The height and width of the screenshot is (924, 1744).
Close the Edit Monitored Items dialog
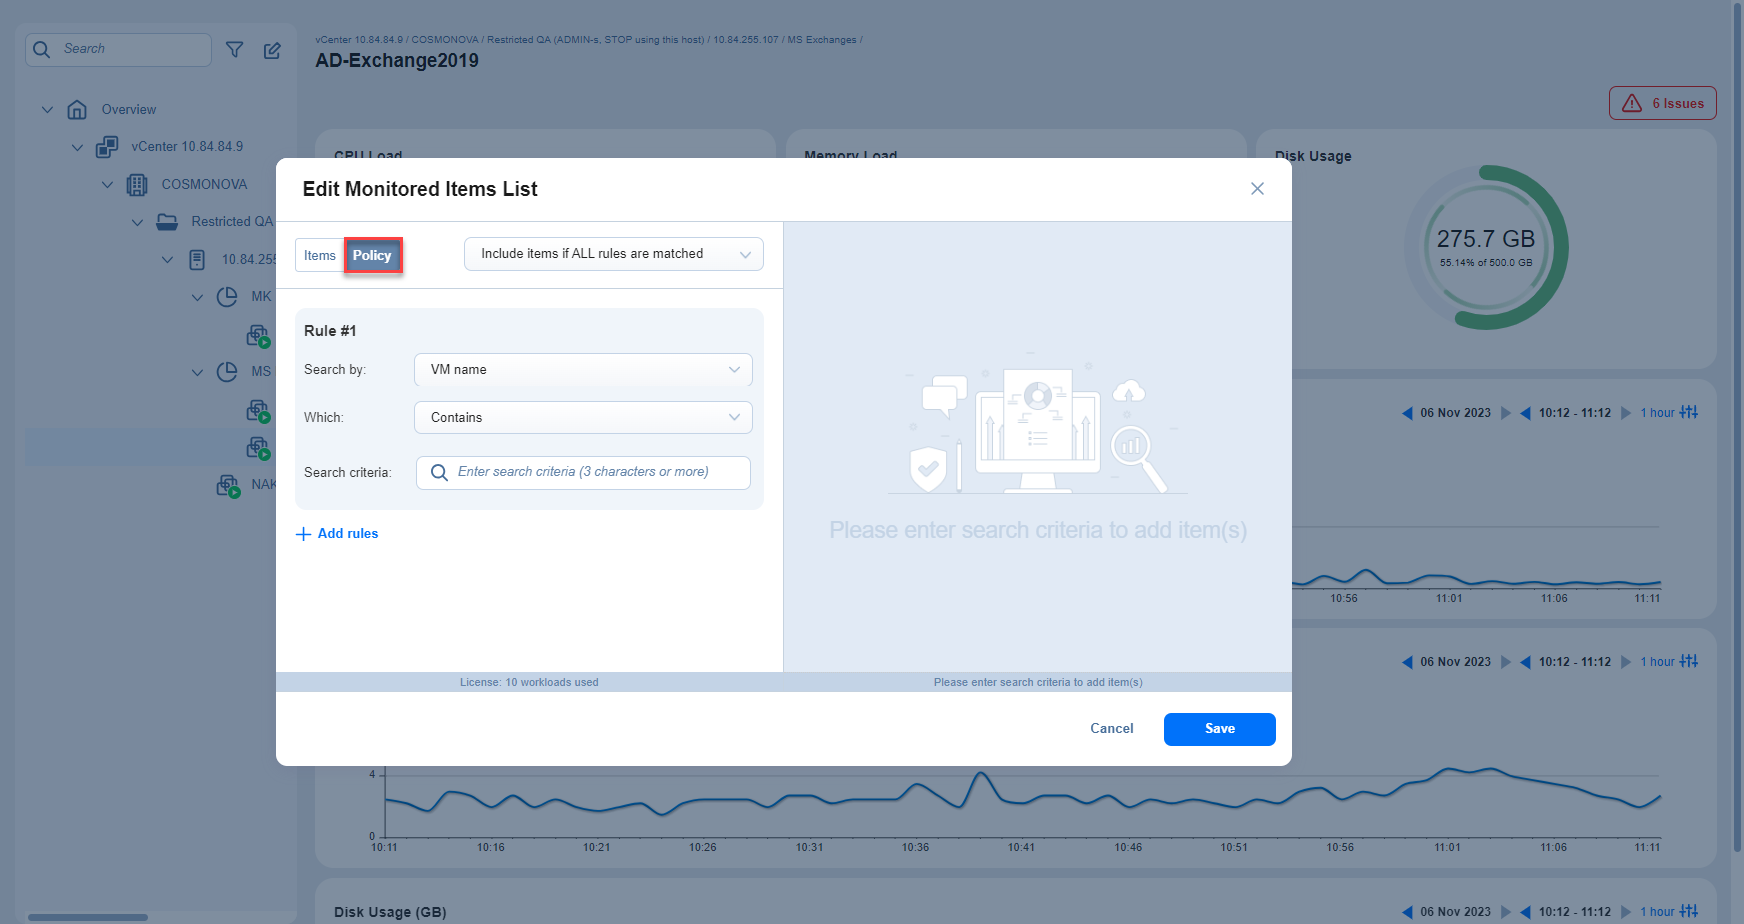pos(1257,189)
